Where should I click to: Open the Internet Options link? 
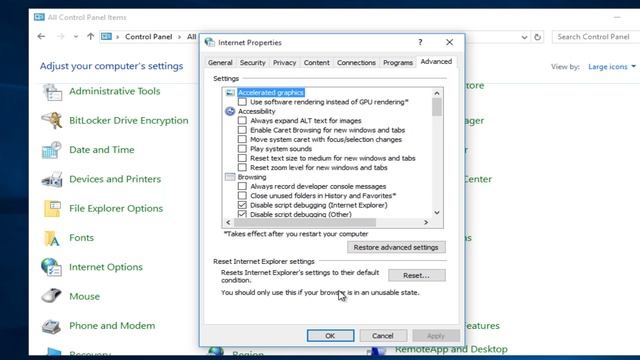pyautogui.click(x=106, y=267)
